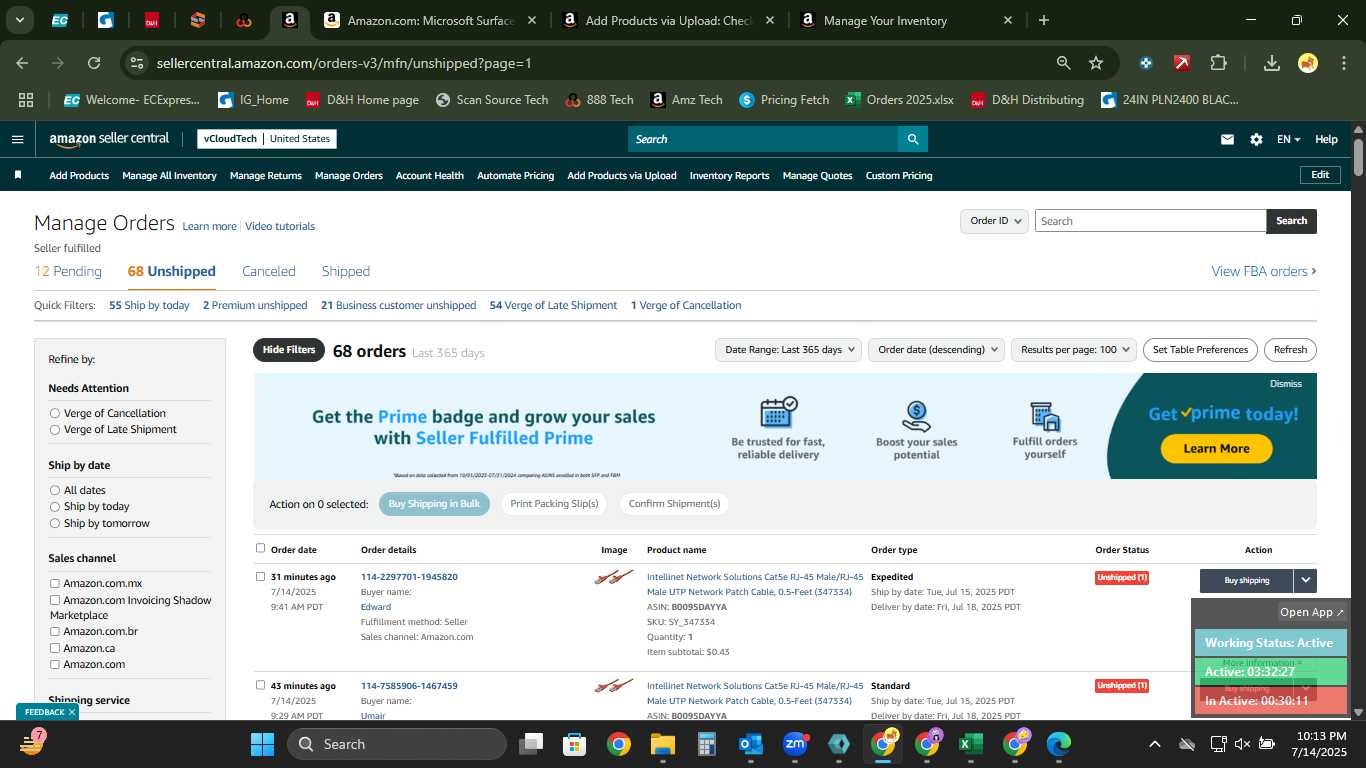Click the Refresh orders button

[x=1290, y=350]
